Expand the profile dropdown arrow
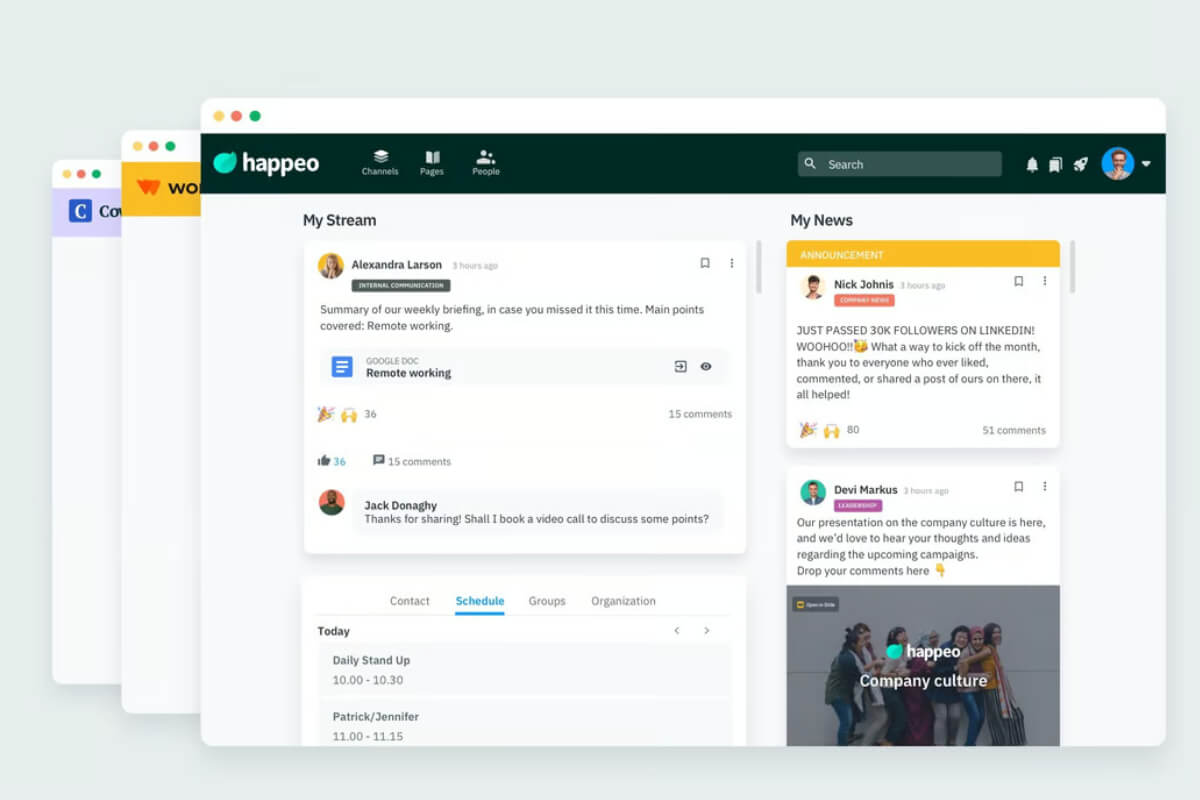1200x800 pixels. tap(1146, 164)
